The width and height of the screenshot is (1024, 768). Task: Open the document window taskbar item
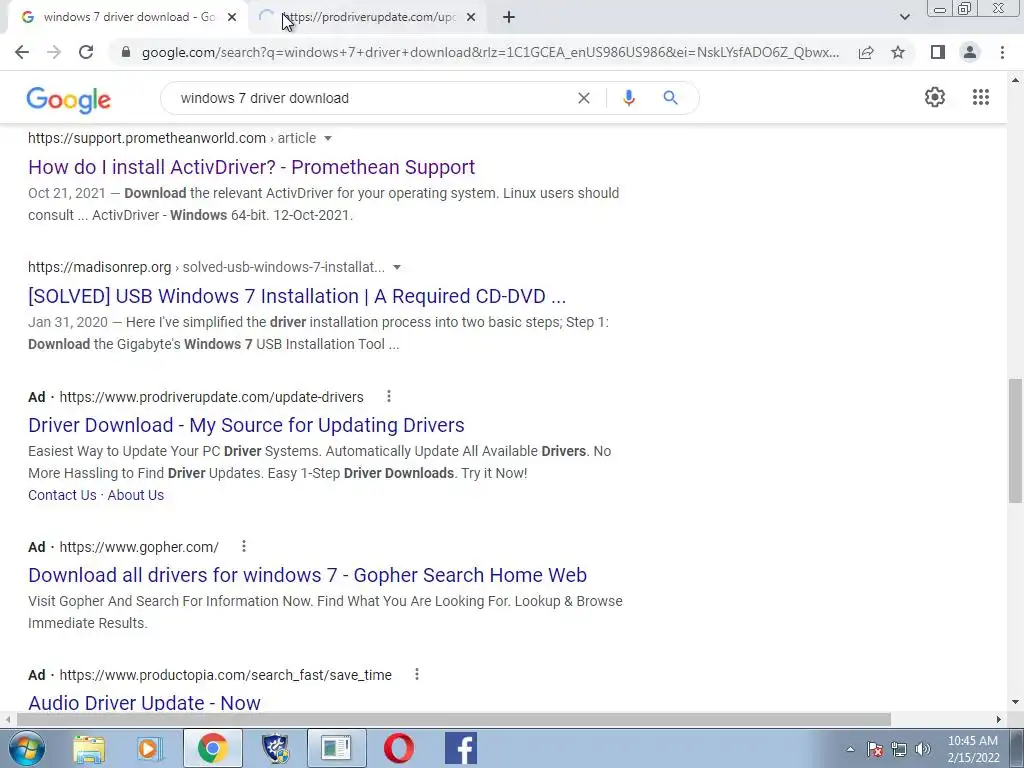click(337, 748)
